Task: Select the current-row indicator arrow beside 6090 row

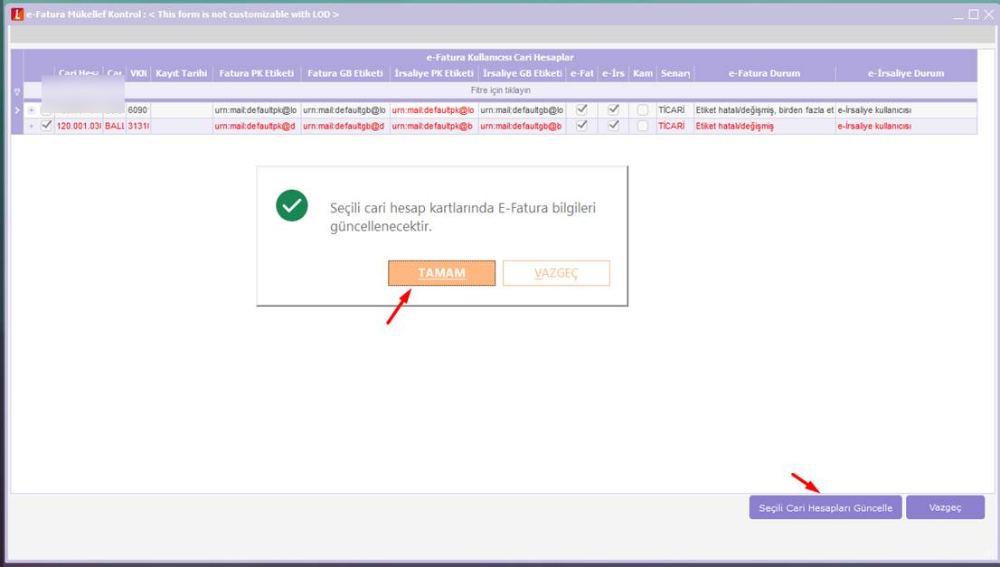Action: pyautogui.click(x=17, y=110)
